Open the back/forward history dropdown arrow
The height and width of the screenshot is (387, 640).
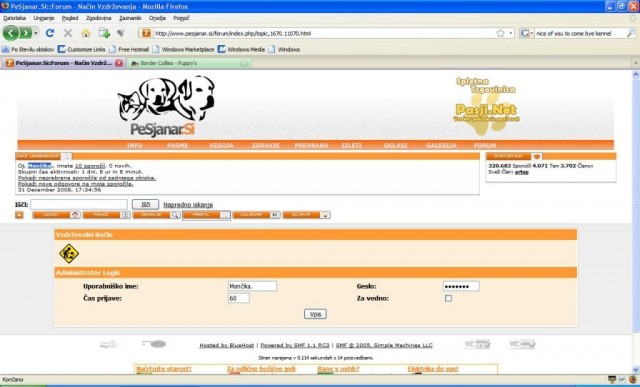pos(36,33)
